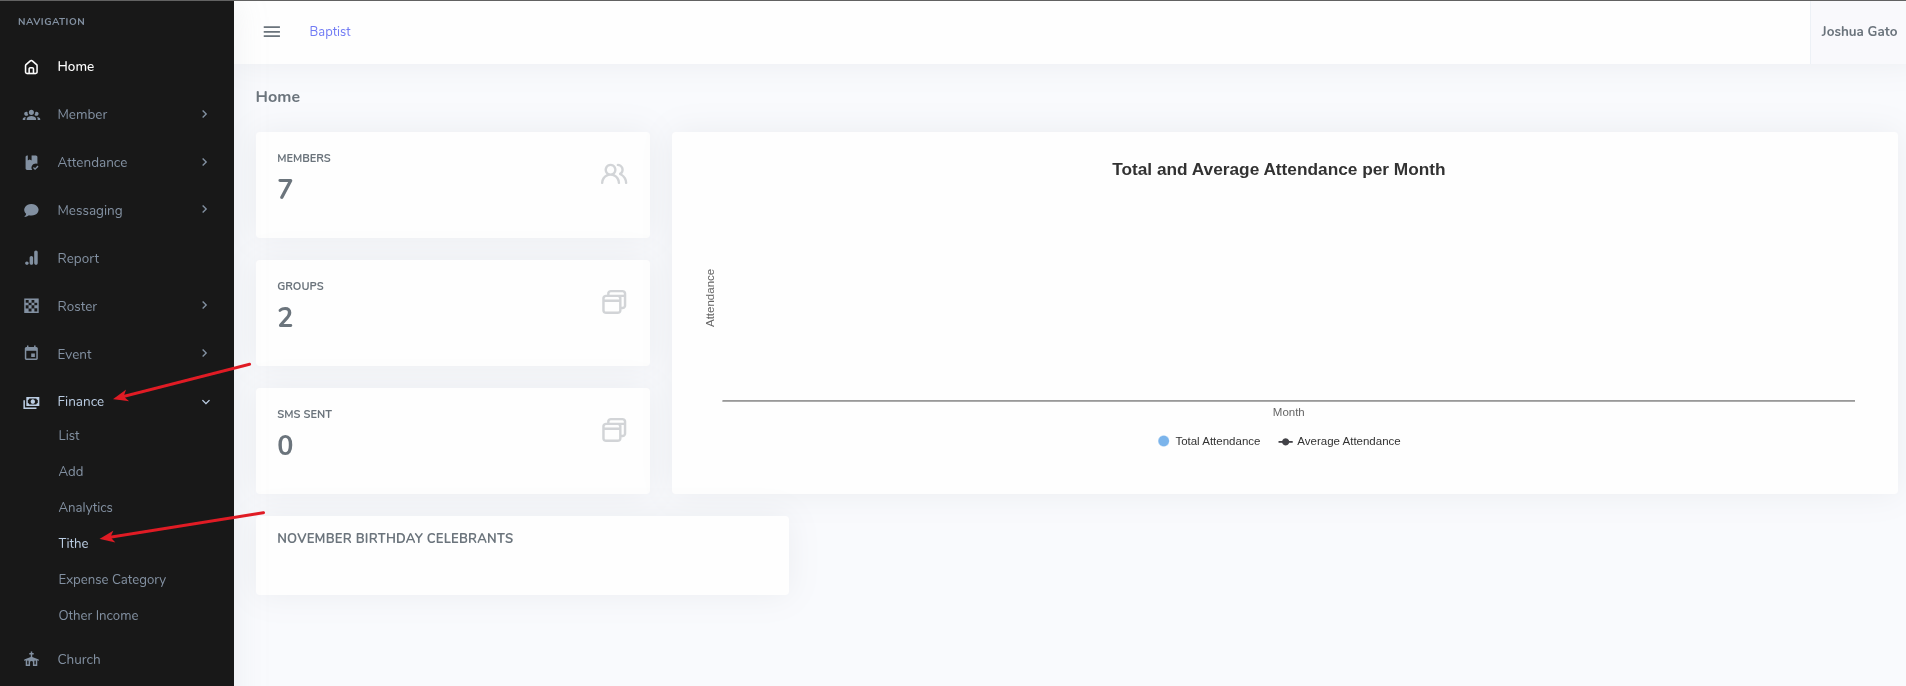The image size is (1906, 686).
Task: Toggle Total Attendance legend series
Action: tap(1208, 441)
